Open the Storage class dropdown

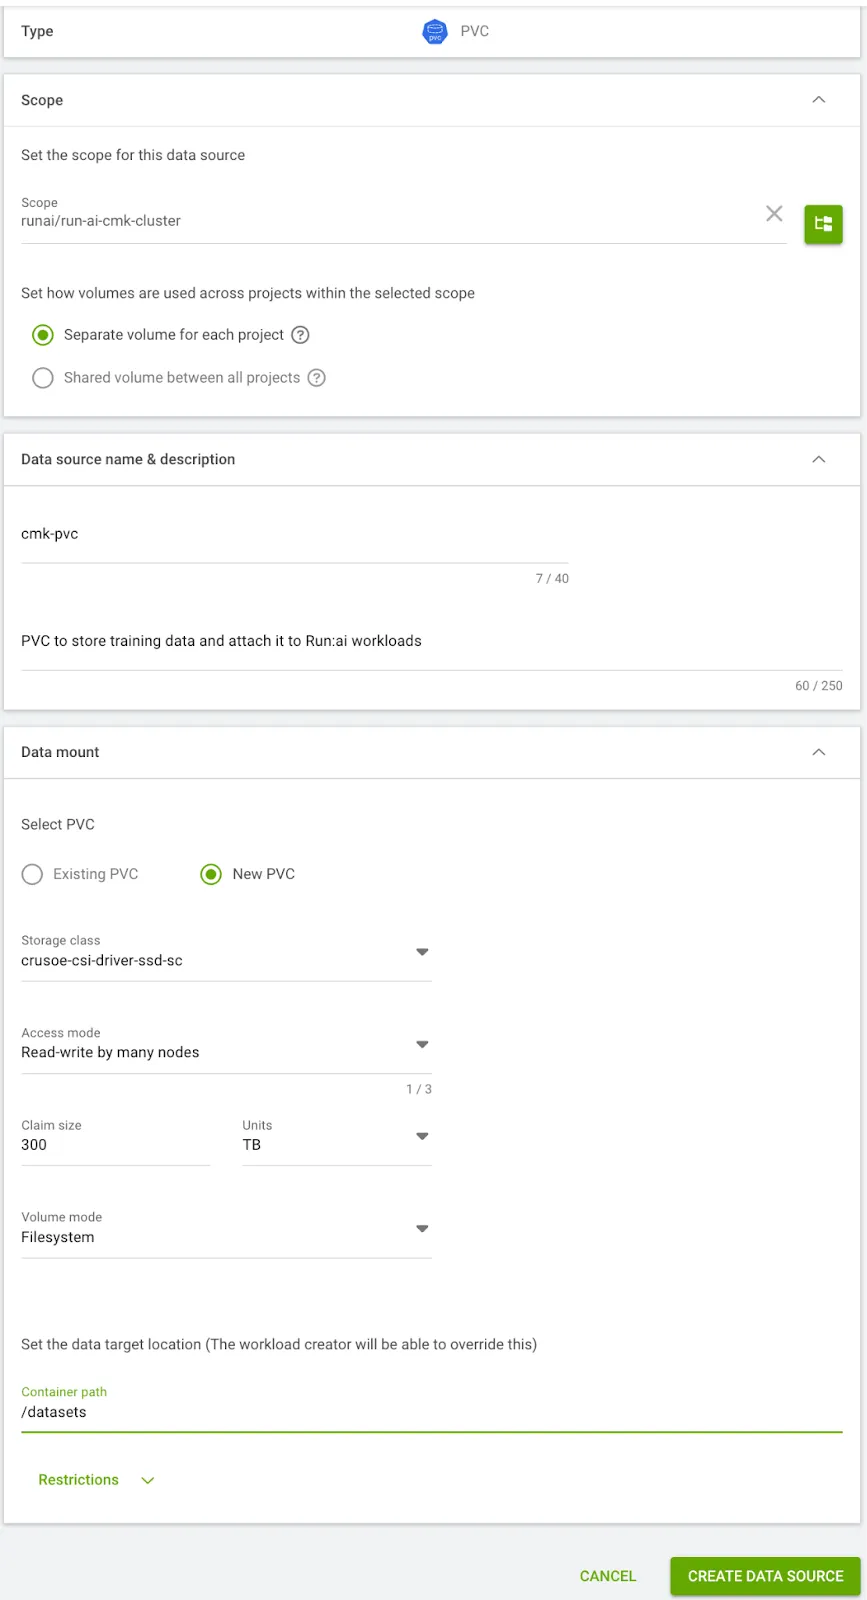coord(422,952)
